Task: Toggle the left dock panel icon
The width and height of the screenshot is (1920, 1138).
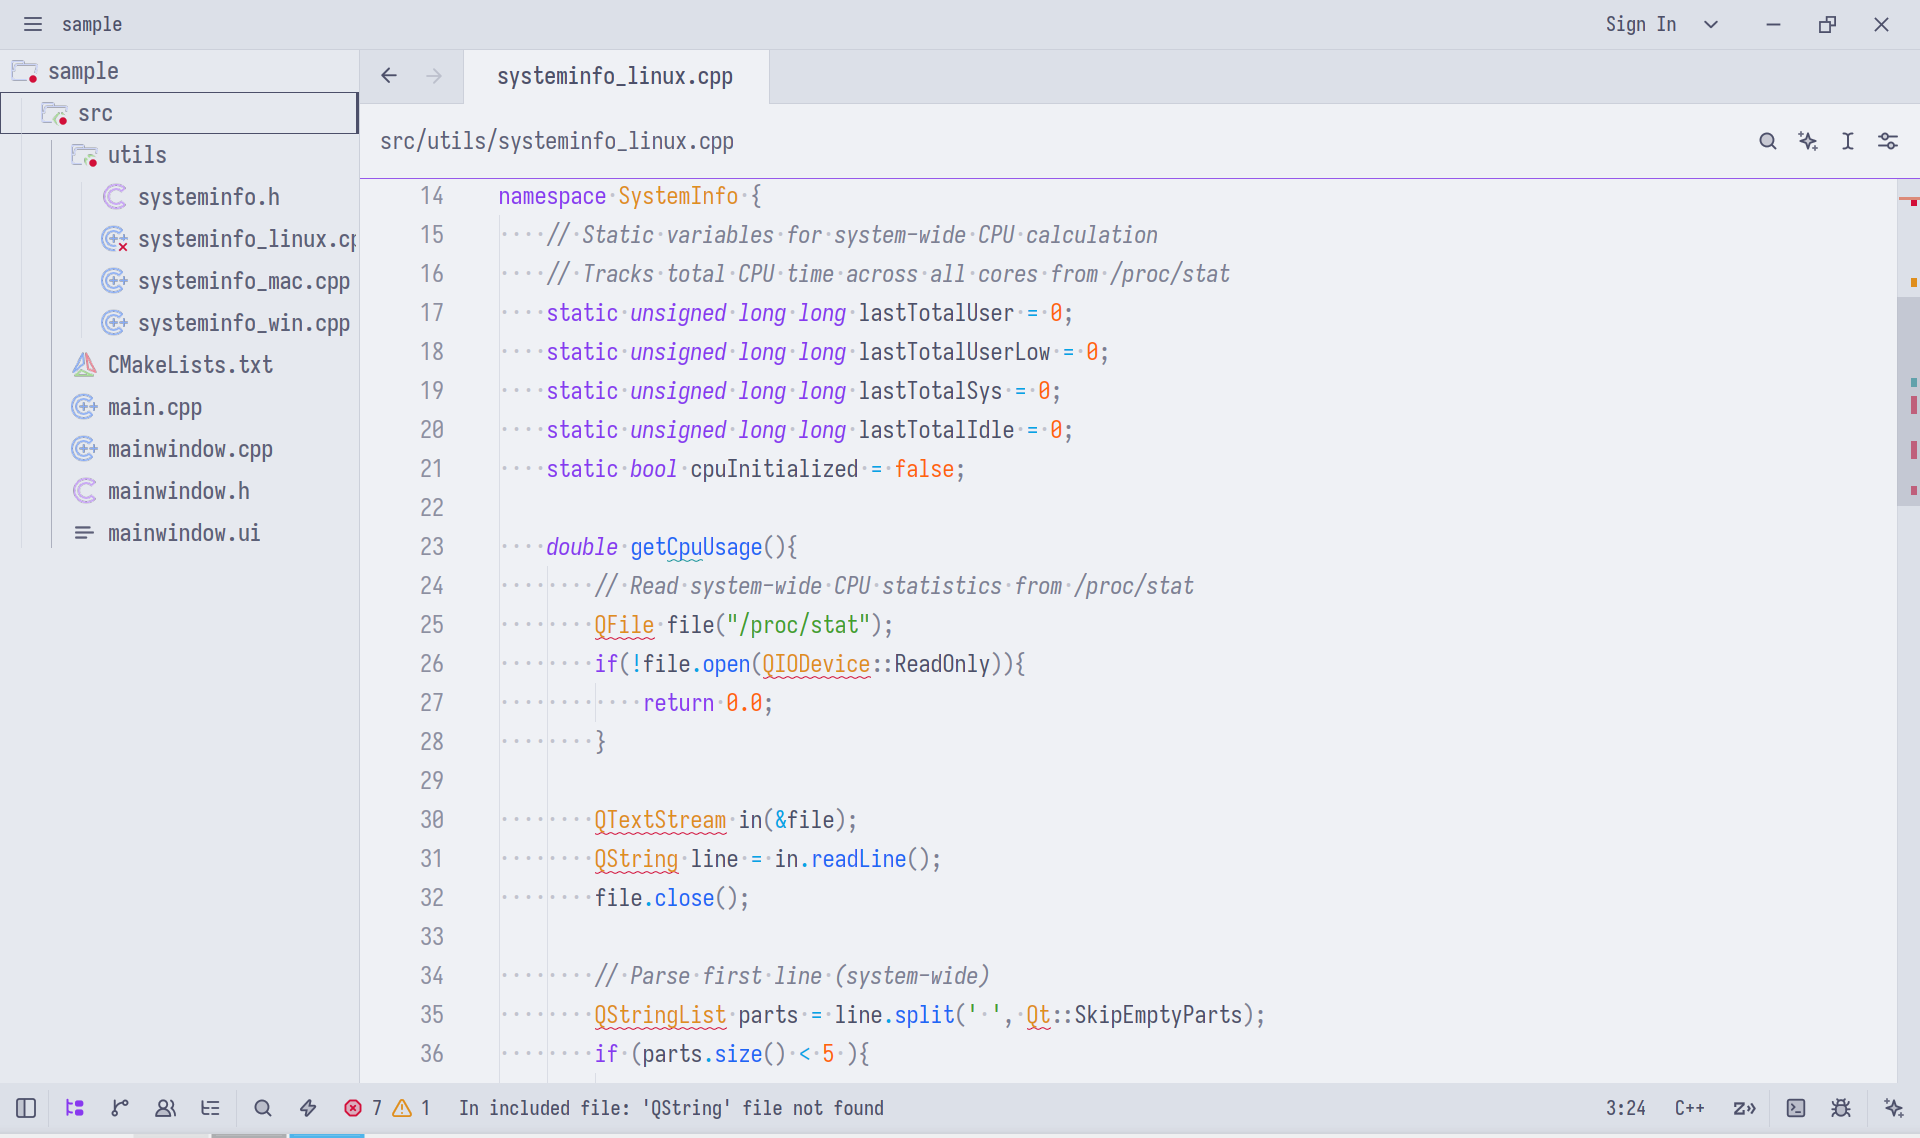Action: [26, 1108]
